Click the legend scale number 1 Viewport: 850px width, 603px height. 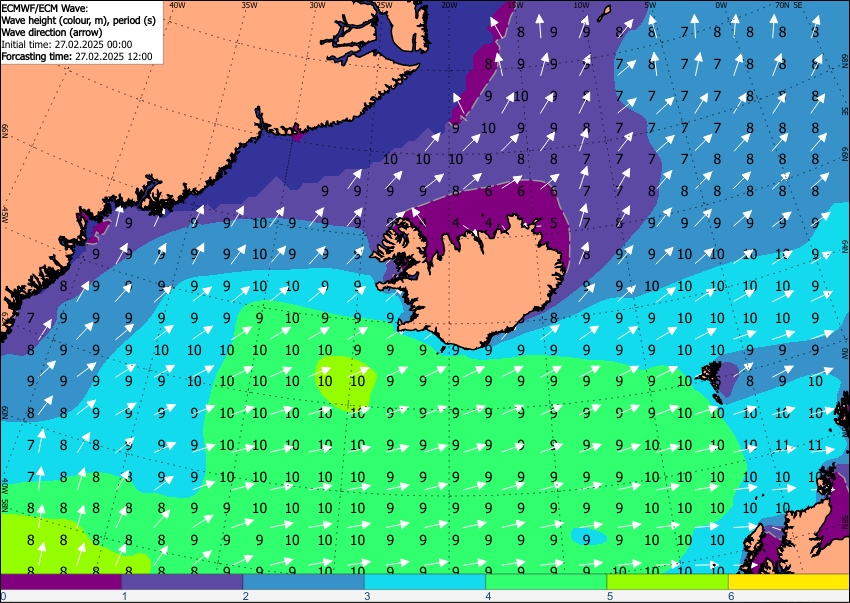[x=124, y=596]
